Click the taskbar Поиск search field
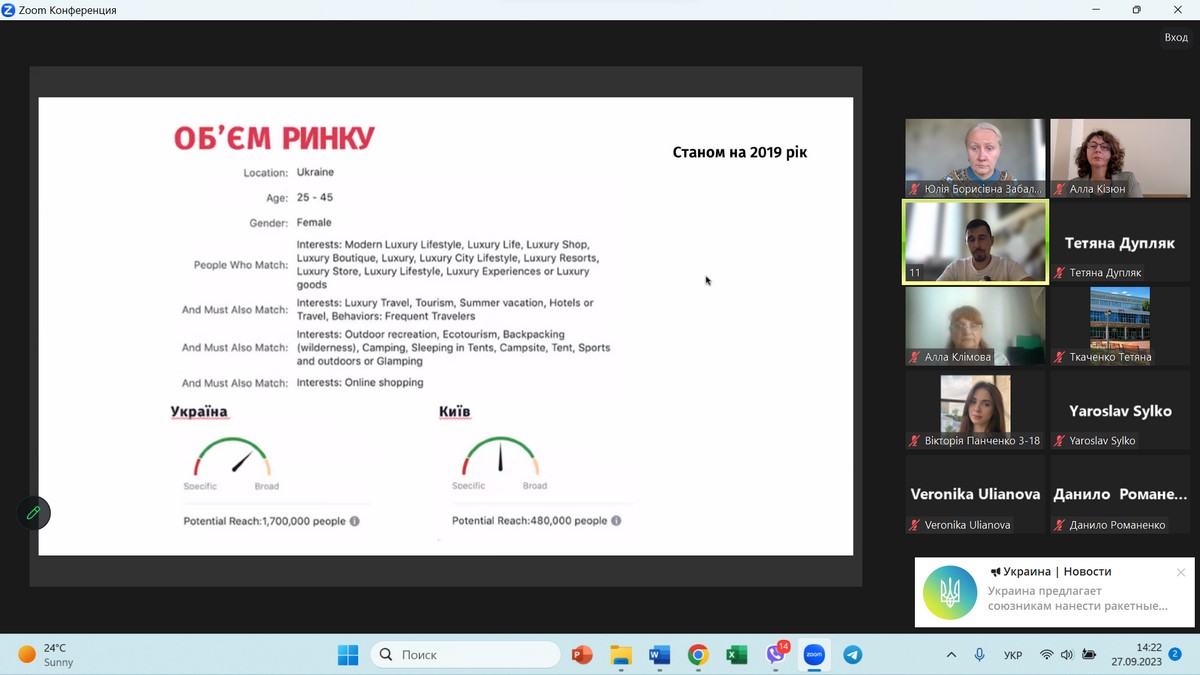Viewport: 1200px width, 675px height. 465,655
